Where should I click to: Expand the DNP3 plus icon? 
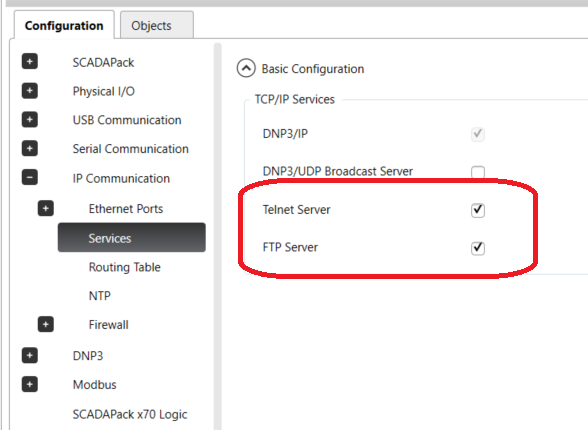[x=30, y=355]
